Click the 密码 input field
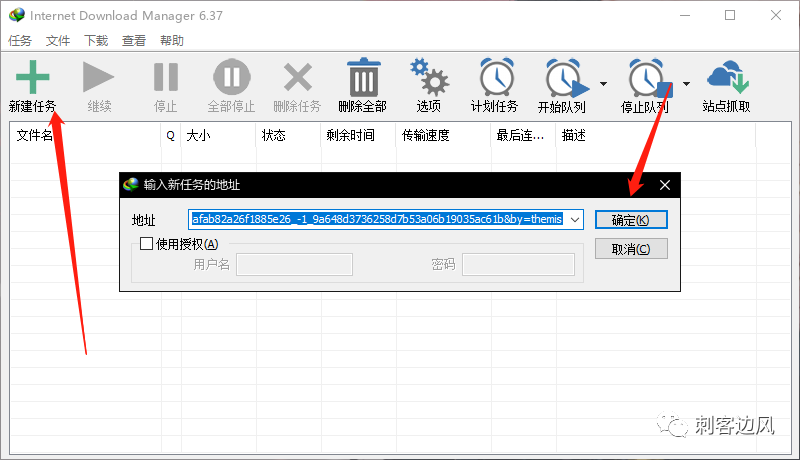 point(518,264)
